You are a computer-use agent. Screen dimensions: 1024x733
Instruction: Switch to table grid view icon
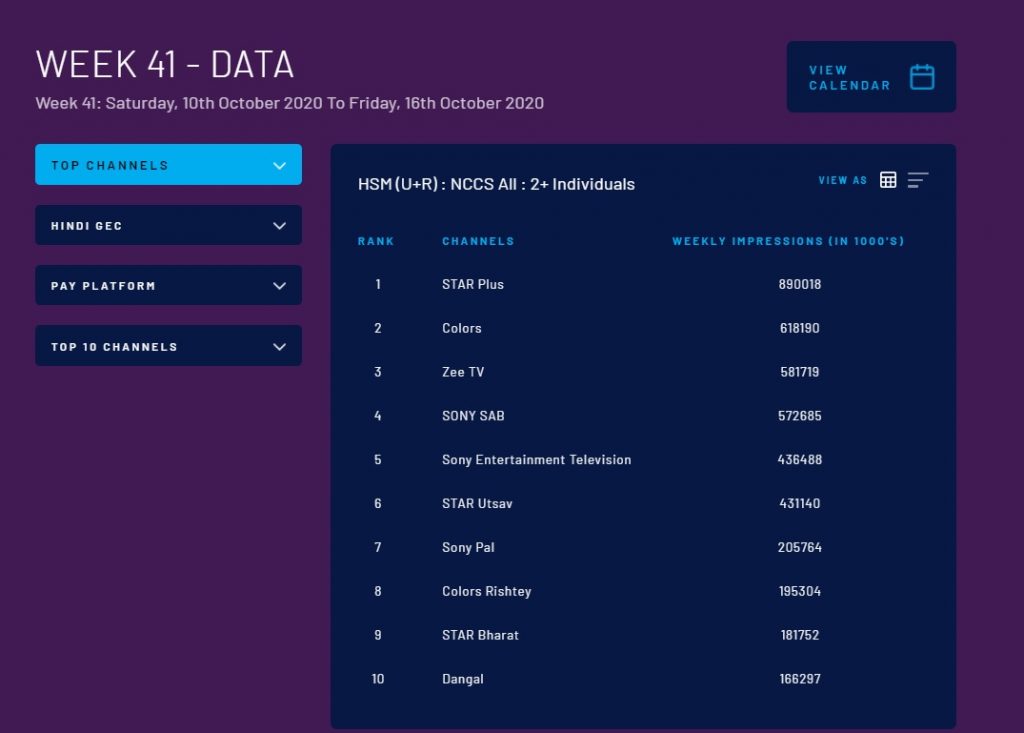(888, 180)
